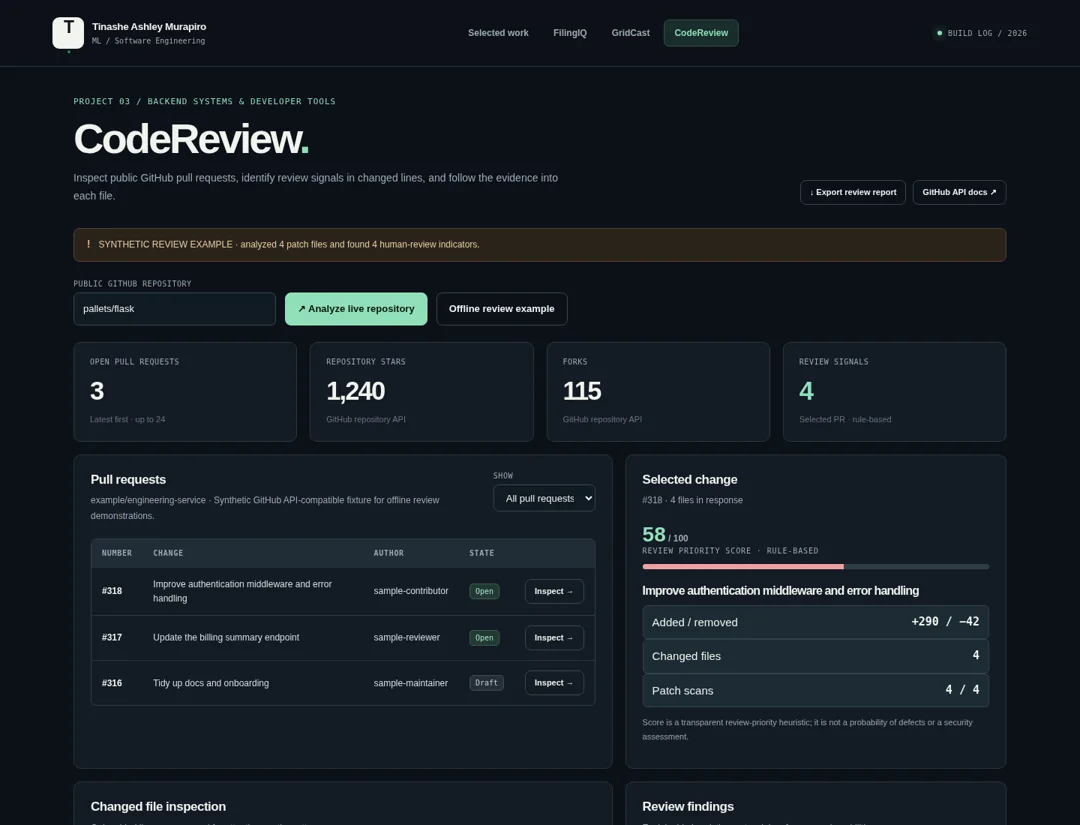This screenshot has width=1080, height=825.
Task: Click the CodeReview page heading
Action: 191,139
